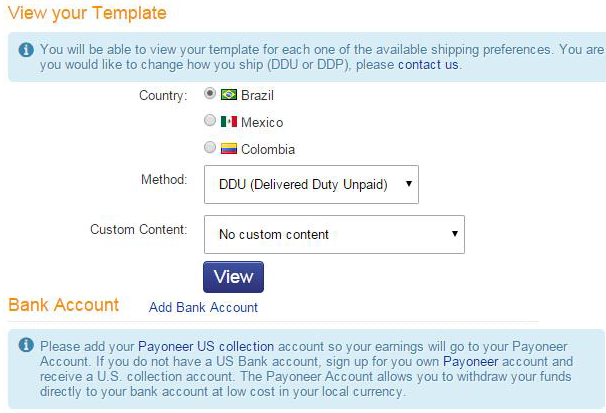Open the Add Bank Account link
Screen dimensions: 606x413
(203, 308)
